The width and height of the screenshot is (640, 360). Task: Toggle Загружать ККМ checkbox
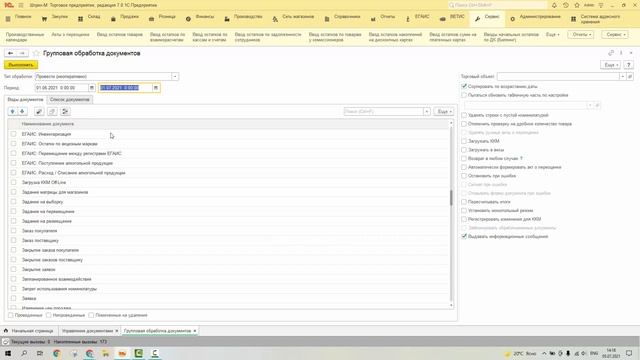[464, 141]
